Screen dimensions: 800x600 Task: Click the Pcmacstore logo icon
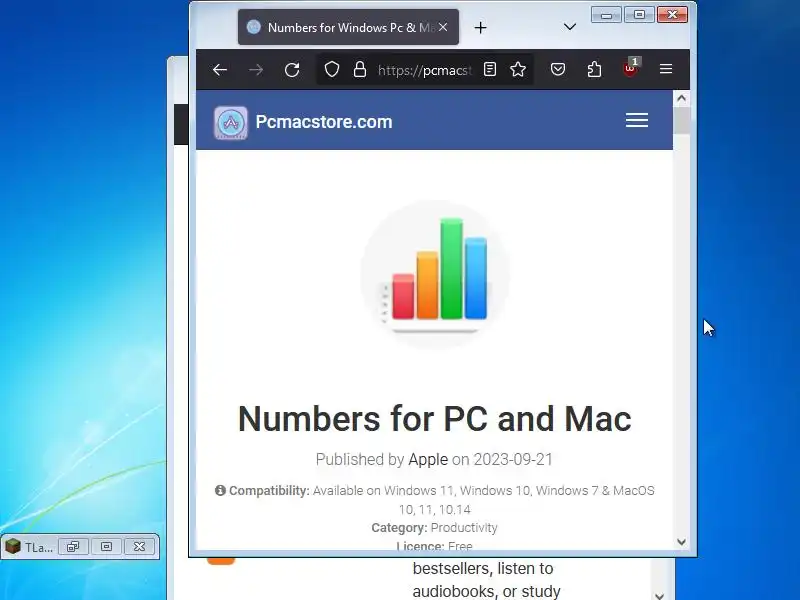(x=231, y=122)
